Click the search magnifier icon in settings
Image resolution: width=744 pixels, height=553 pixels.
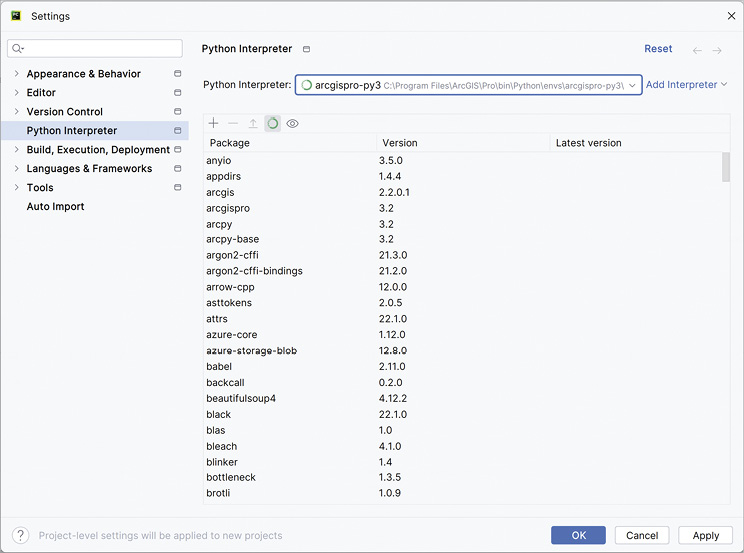[18, 48]
